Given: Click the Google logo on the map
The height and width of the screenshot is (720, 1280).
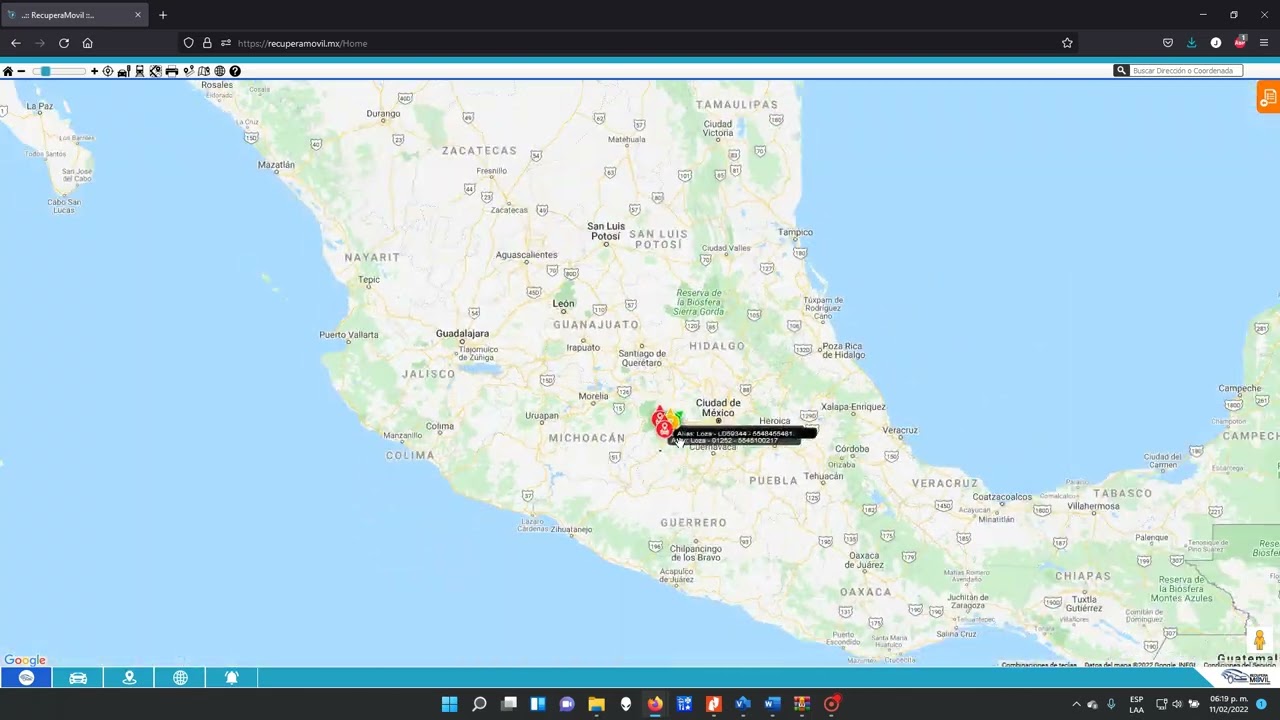Looking at the screenshot, I should [25, 660].
